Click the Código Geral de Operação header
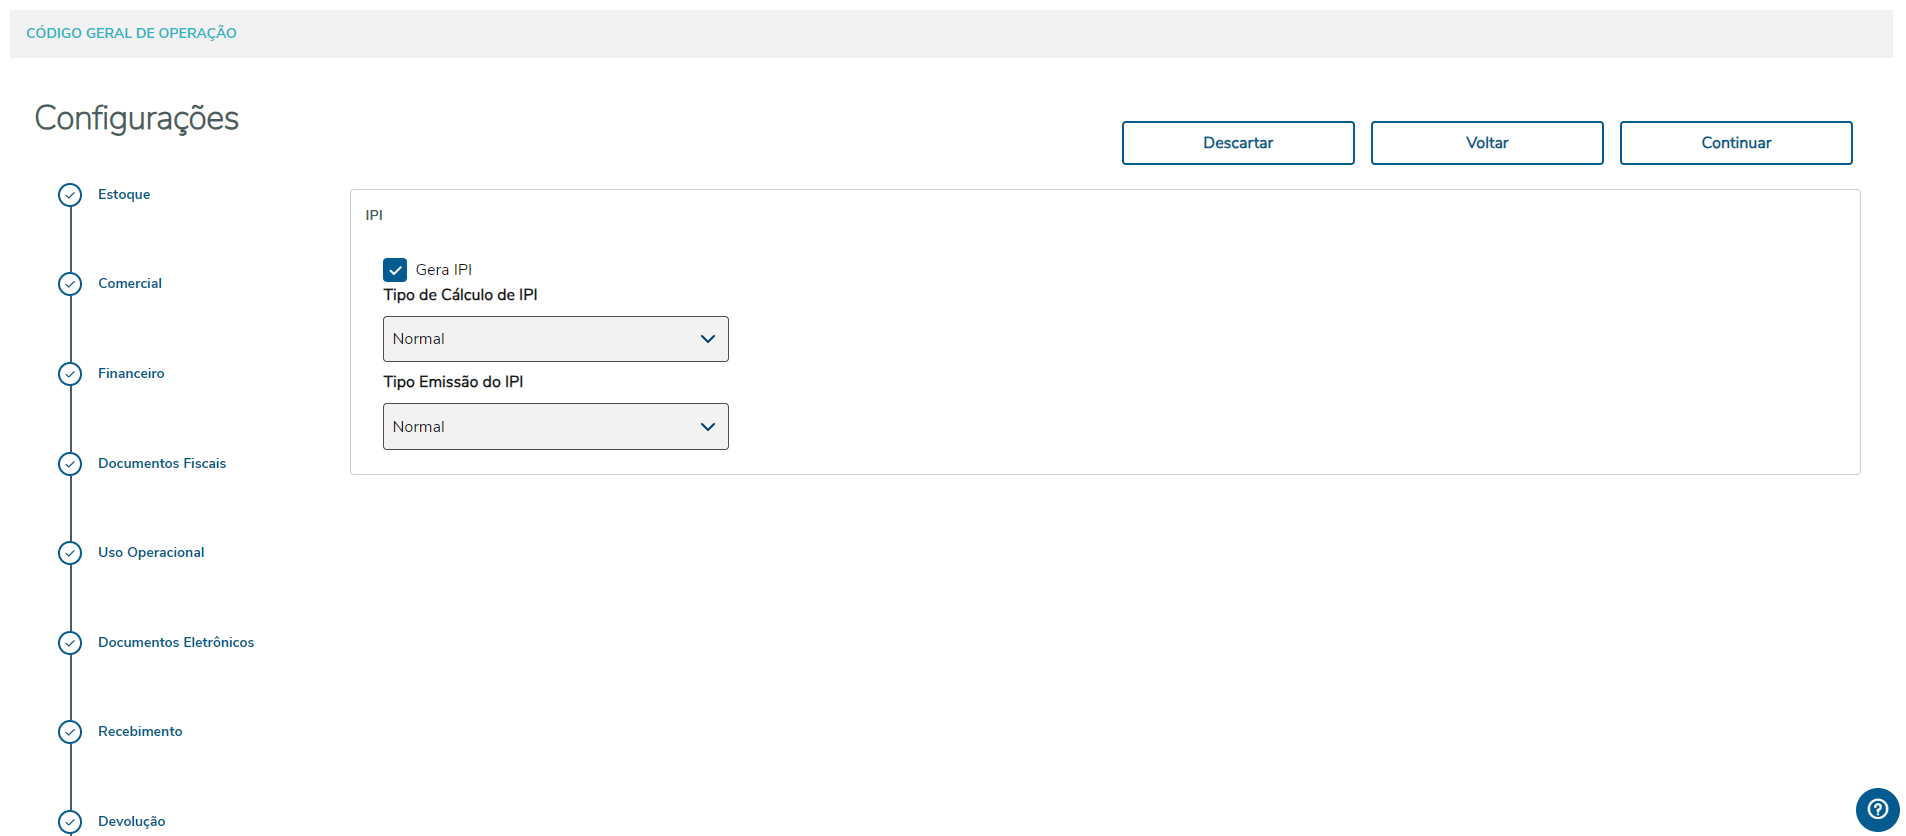 pos(132,33)
